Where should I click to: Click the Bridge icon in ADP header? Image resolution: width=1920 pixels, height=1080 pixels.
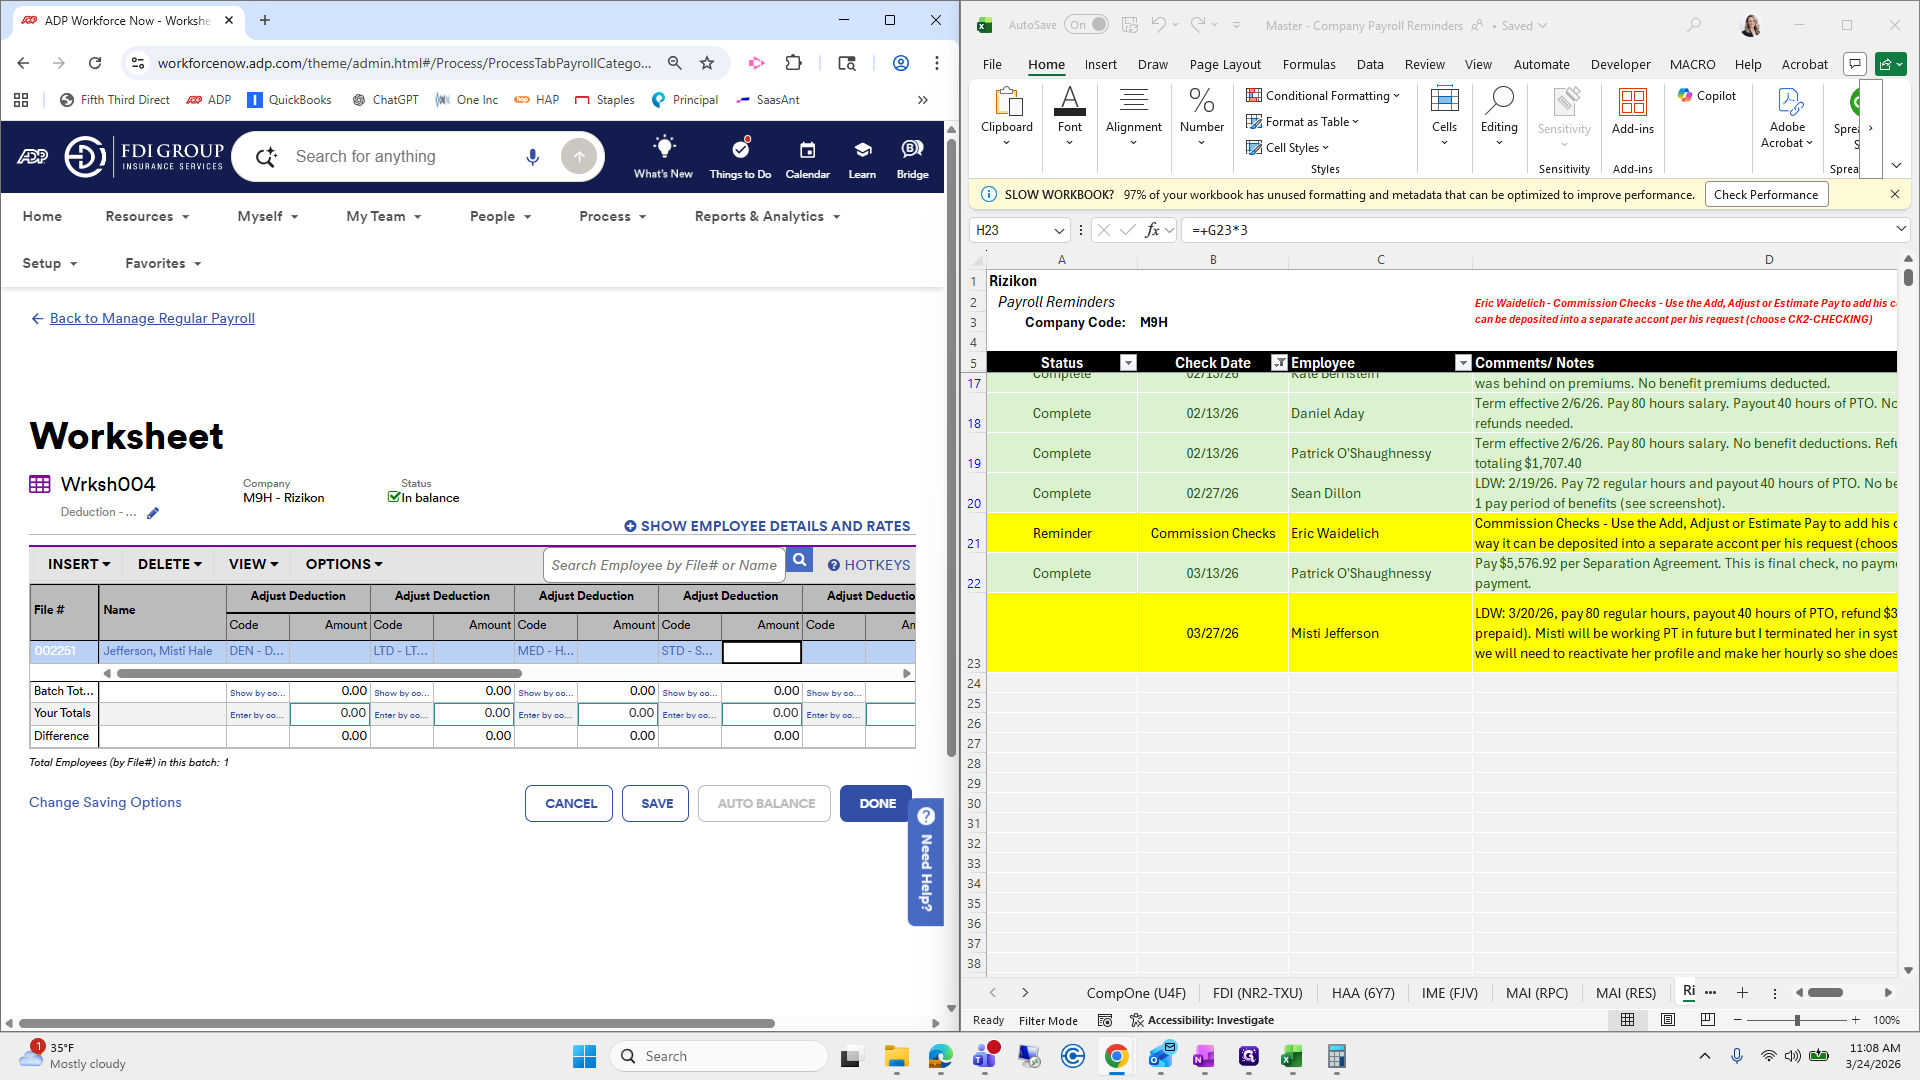click(912, 150)
